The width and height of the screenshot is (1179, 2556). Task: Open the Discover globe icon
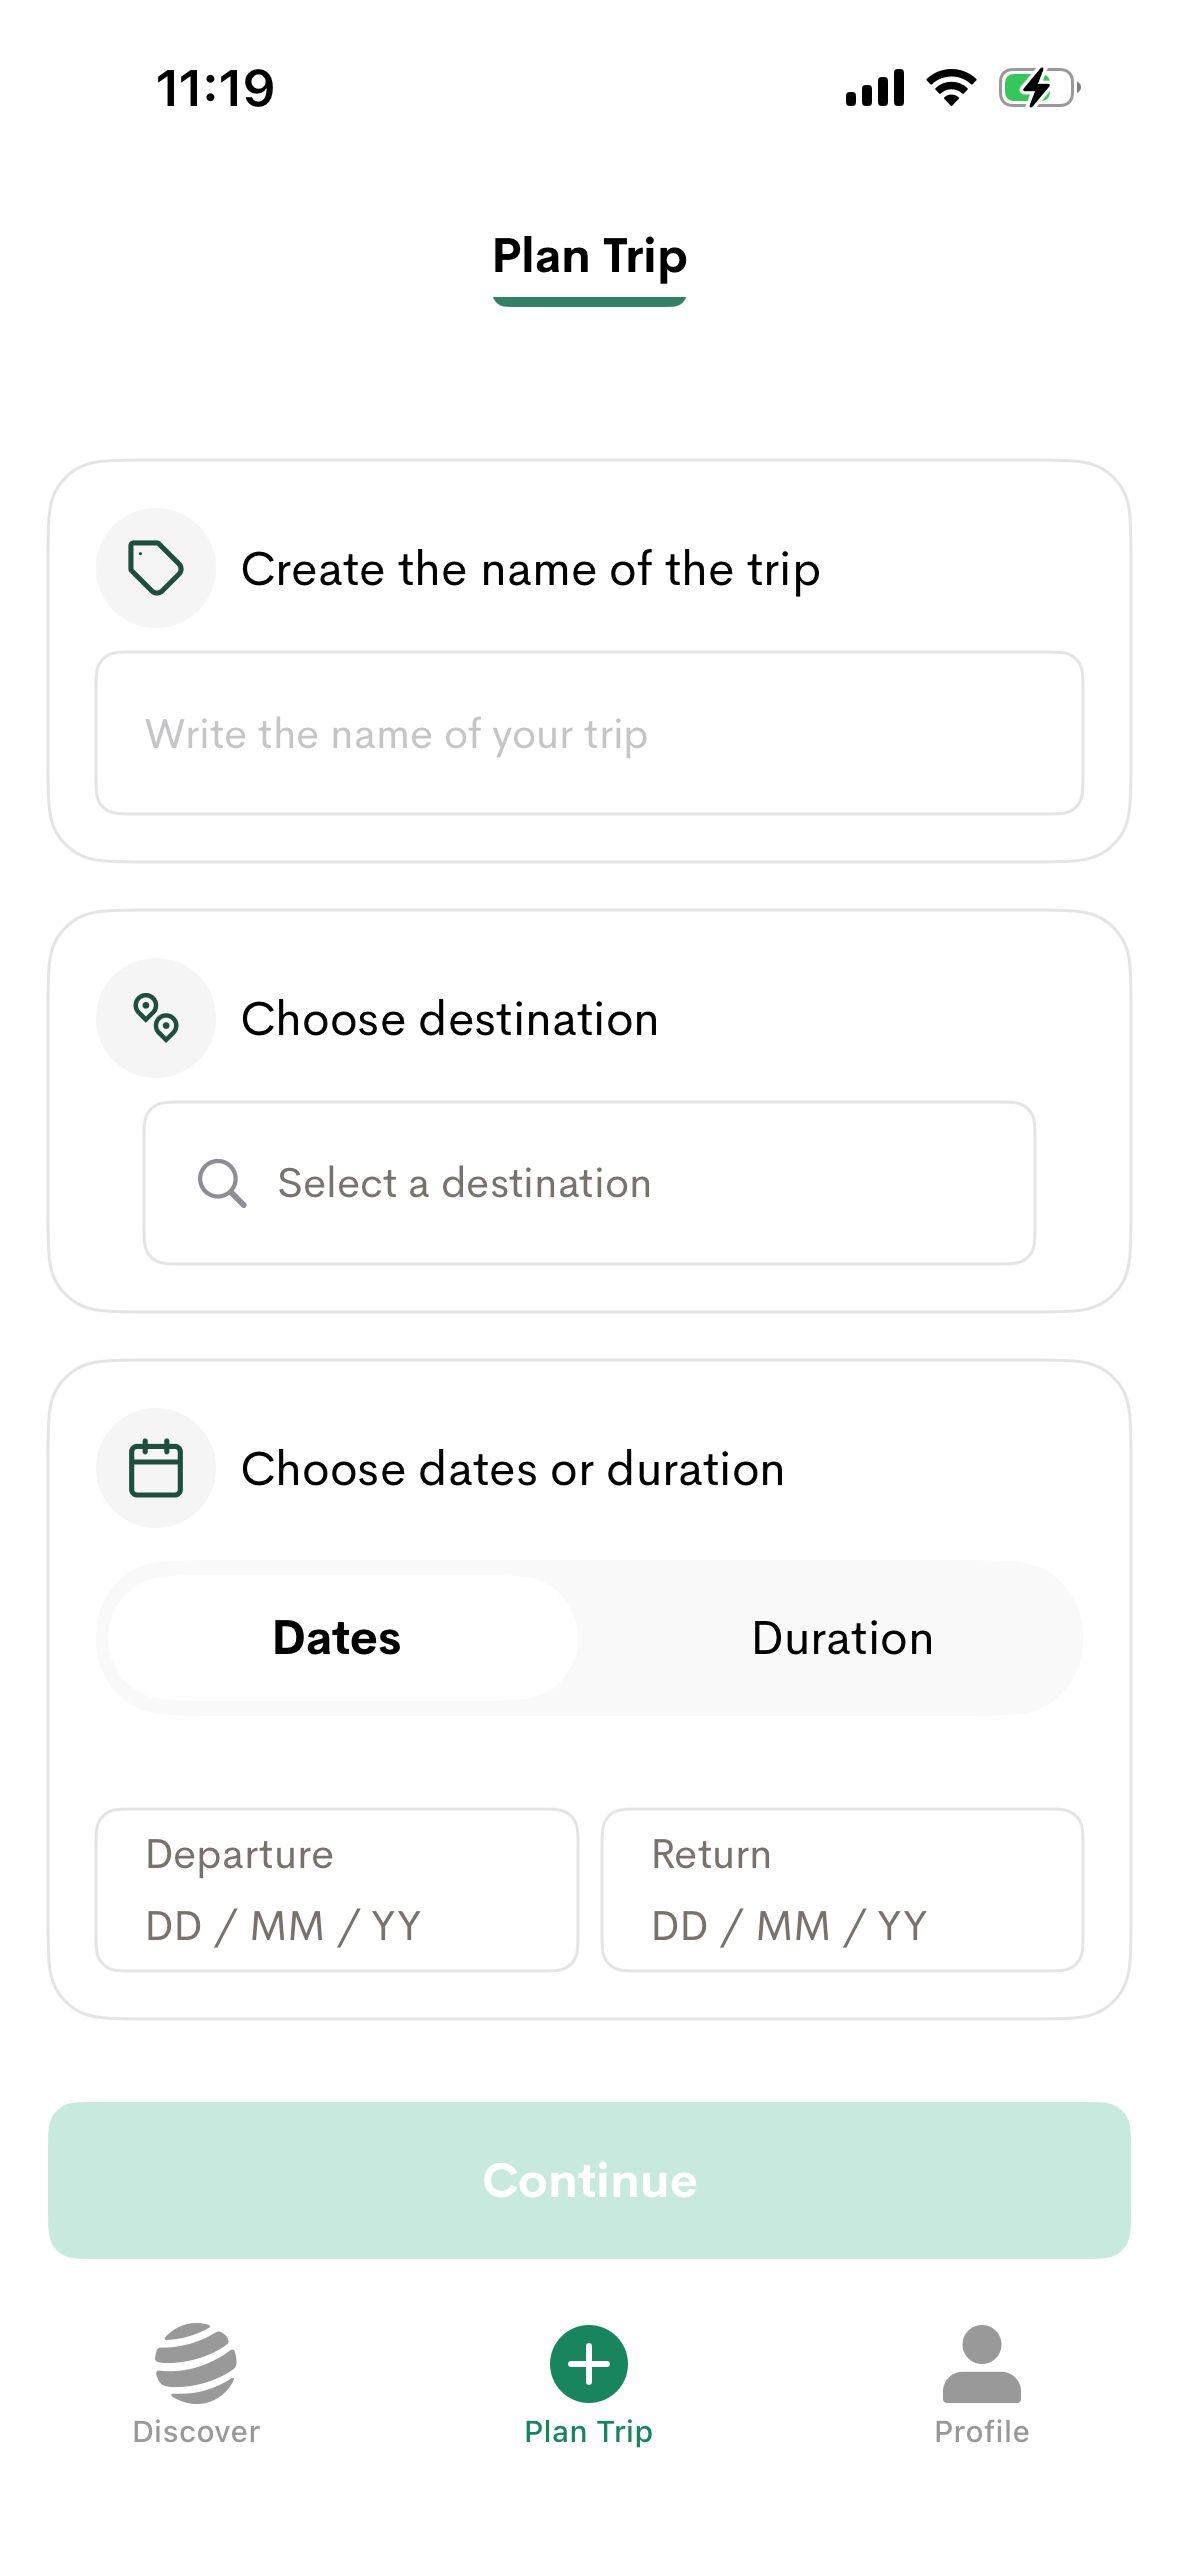coord(196,2363)
